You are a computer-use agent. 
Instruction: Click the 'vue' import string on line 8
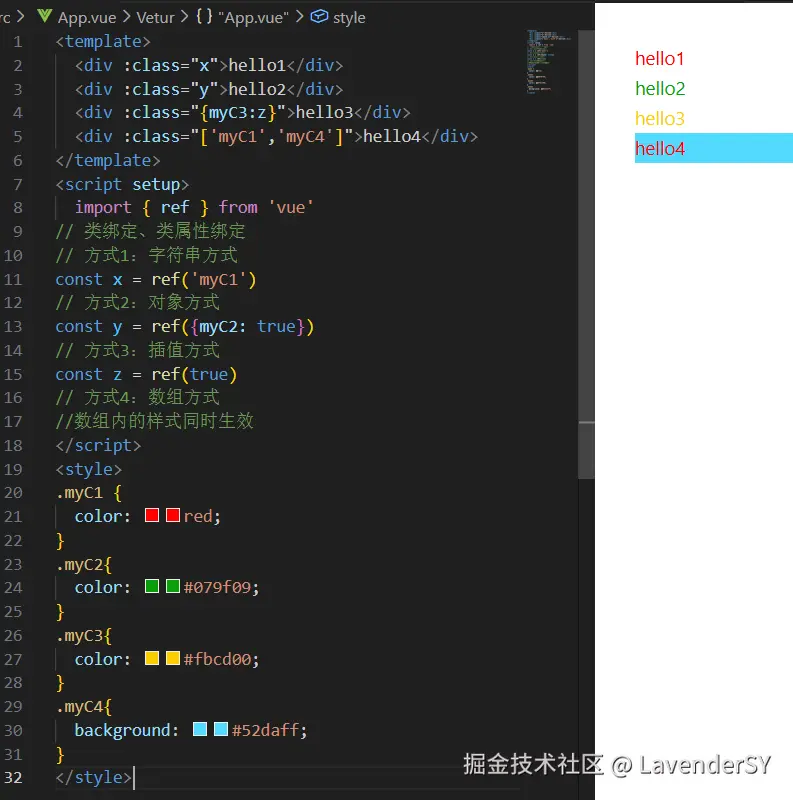[290, 207]
